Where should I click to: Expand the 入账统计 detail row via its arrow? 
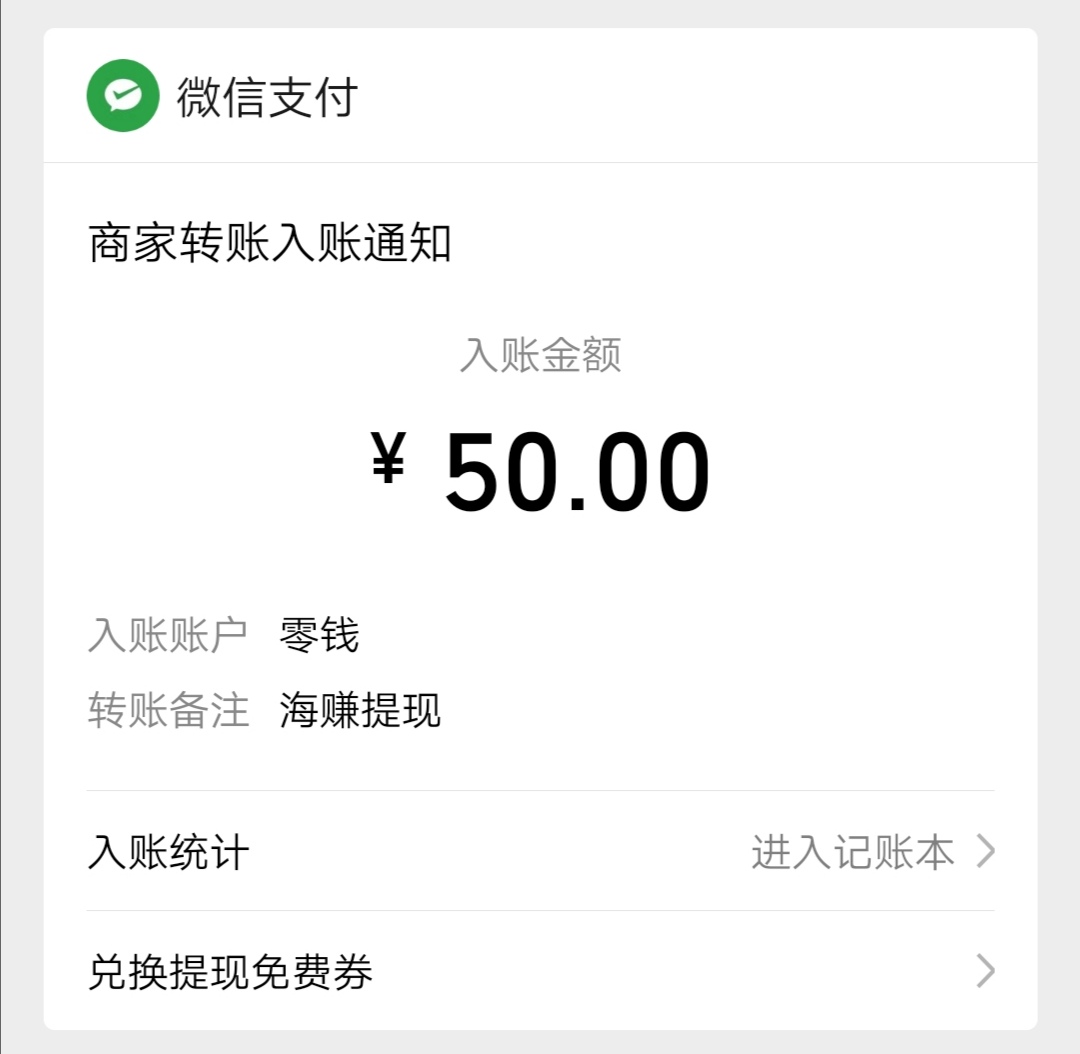pos(986,852)
